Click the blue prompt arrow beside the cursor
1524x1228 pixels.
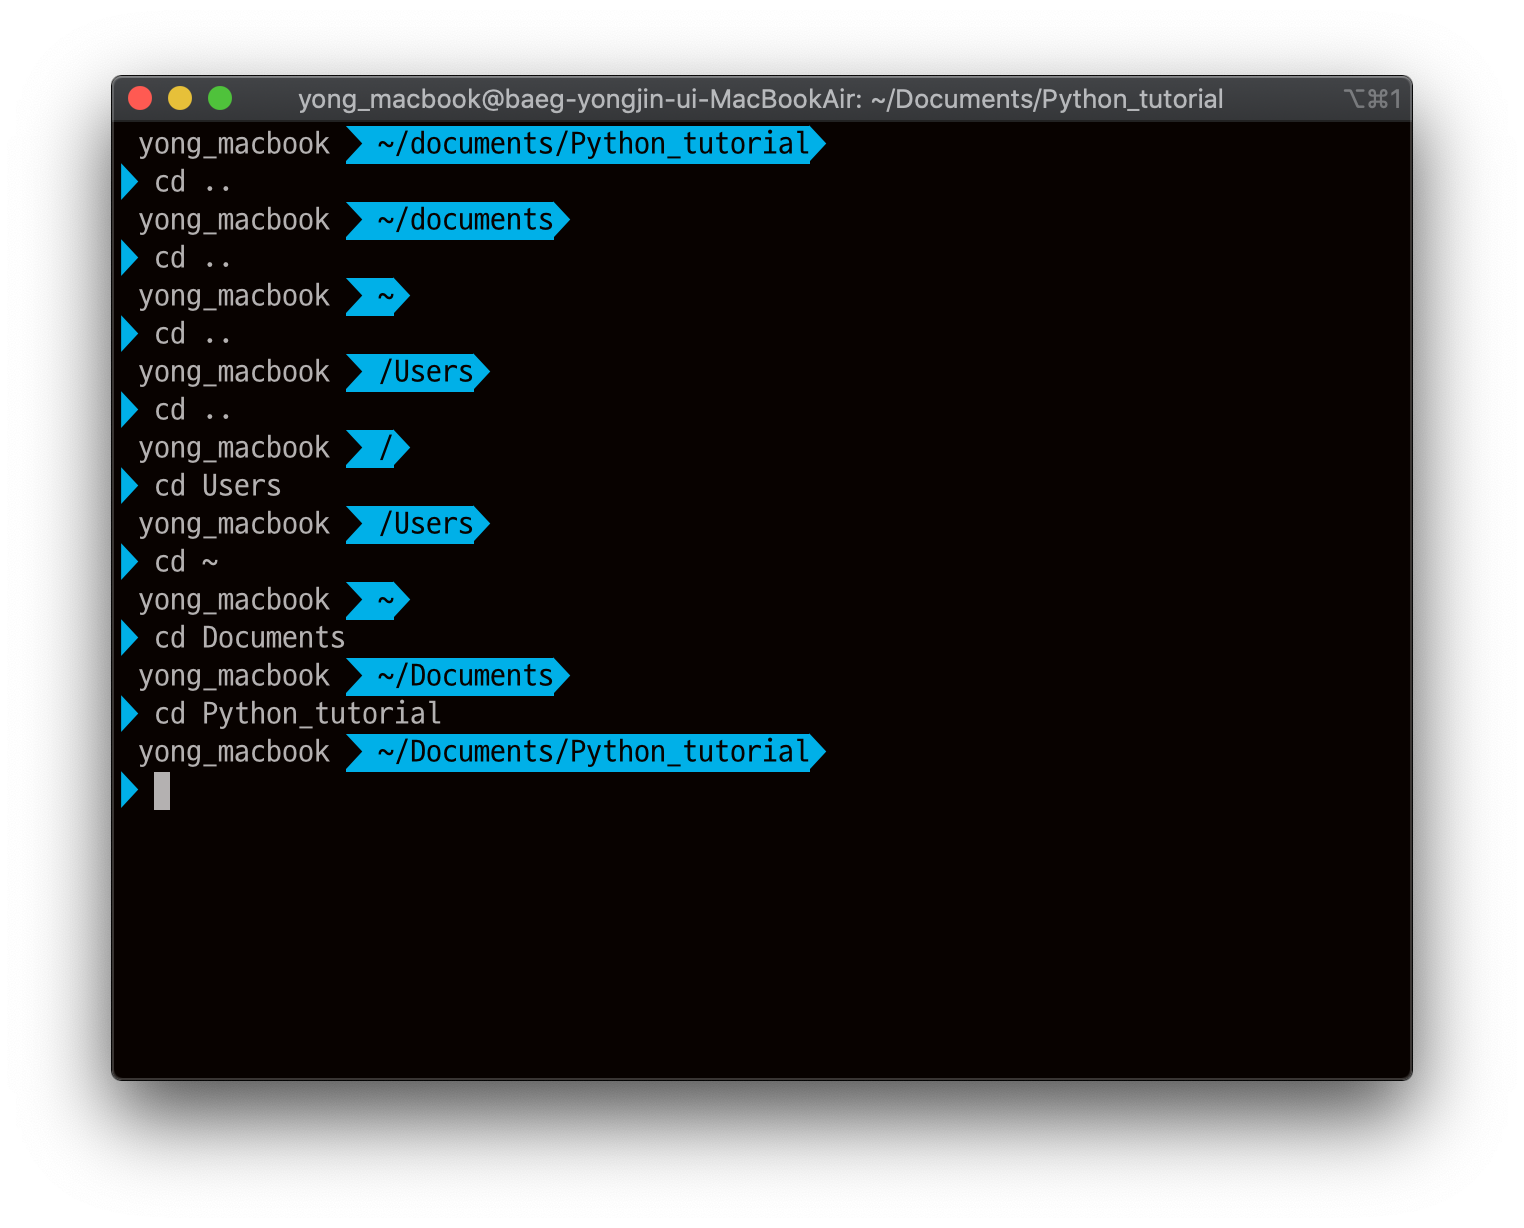[x=130, y=790]
